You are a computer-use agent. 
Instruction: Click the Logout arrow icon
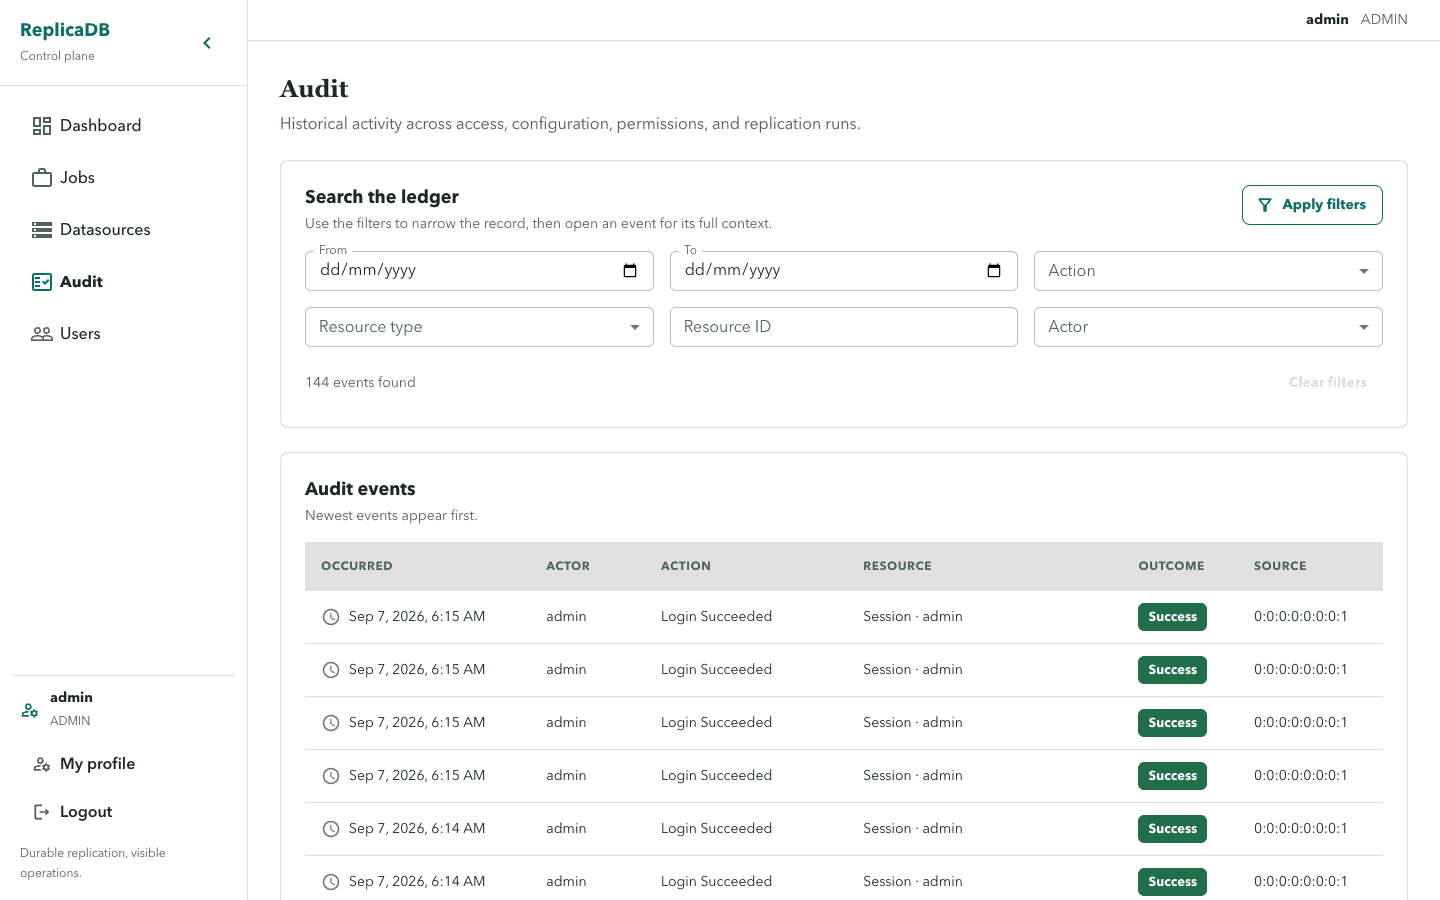42,812
